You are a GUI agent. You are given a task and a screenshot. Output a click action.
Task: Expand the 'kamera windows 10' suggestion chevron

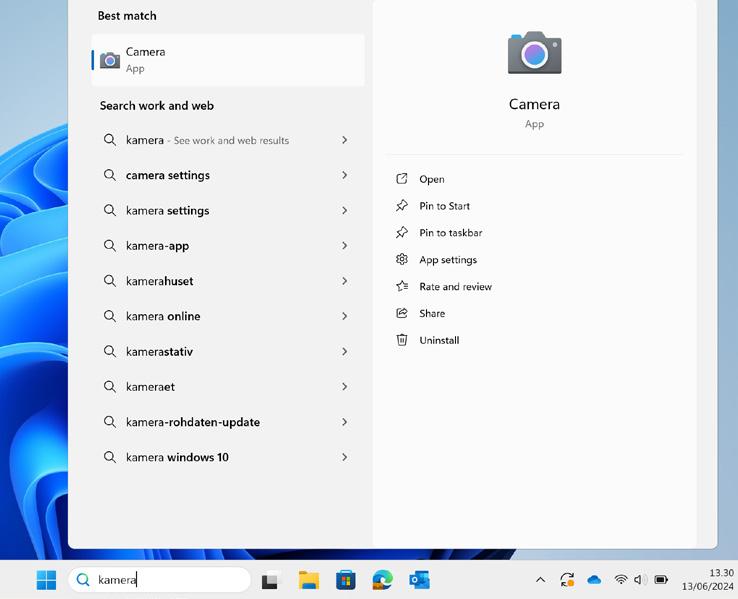click(345, 457)
